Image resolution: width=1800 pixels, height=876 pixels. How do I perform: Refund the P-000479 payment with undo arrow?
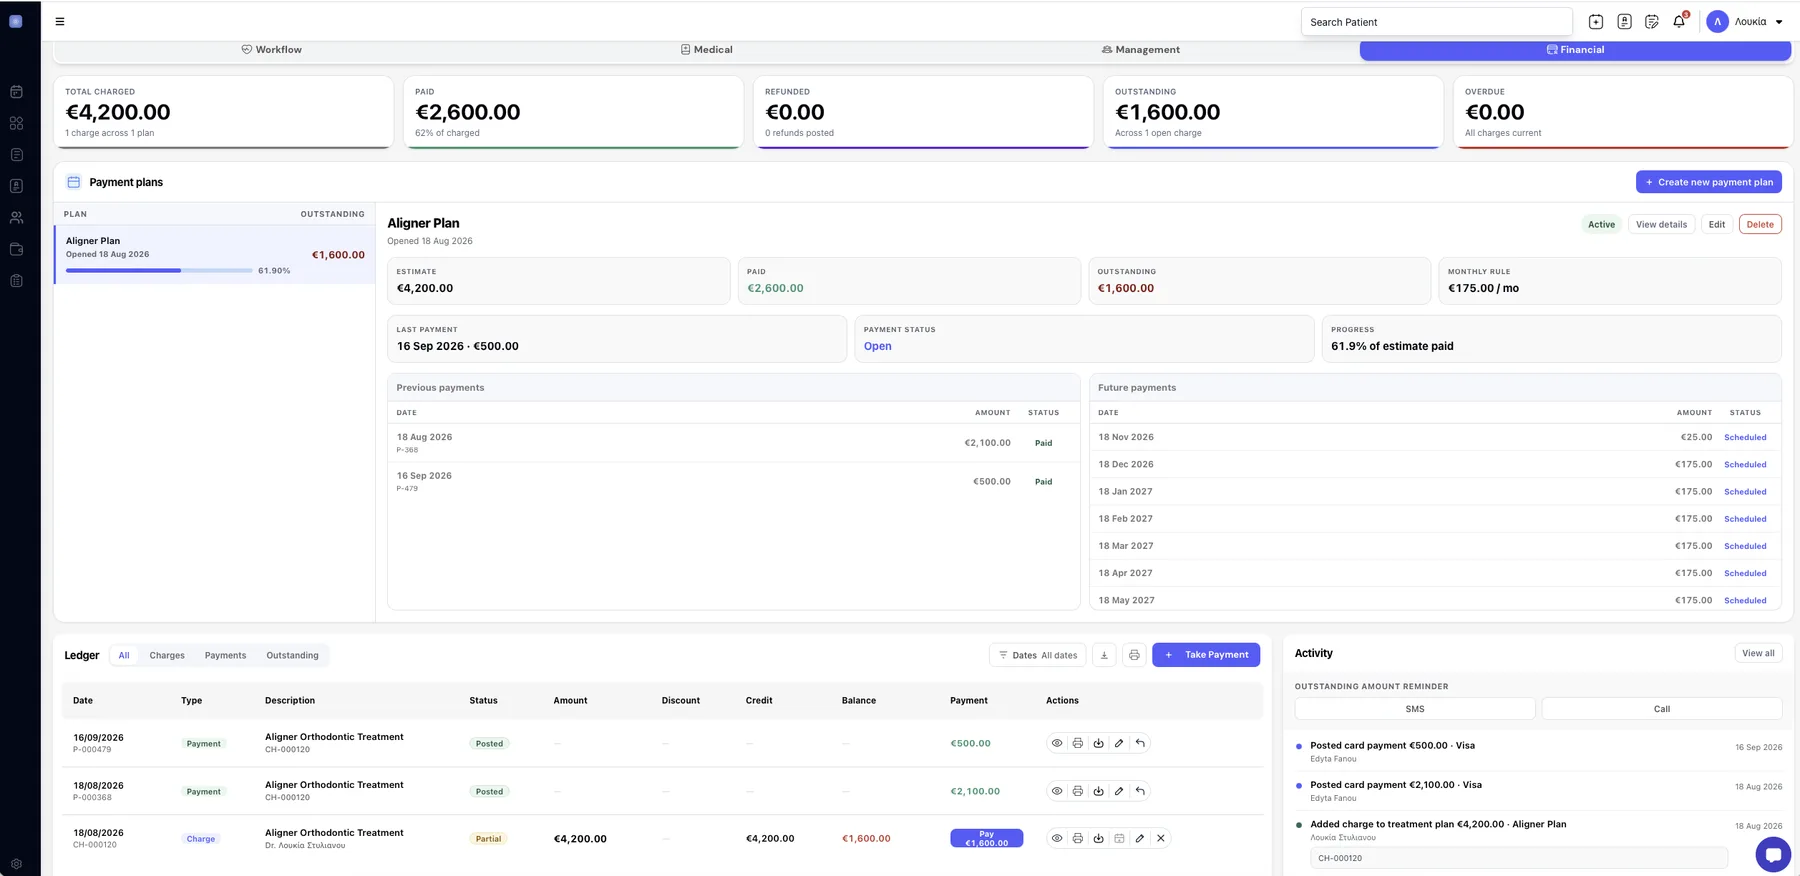[1140, 743]
